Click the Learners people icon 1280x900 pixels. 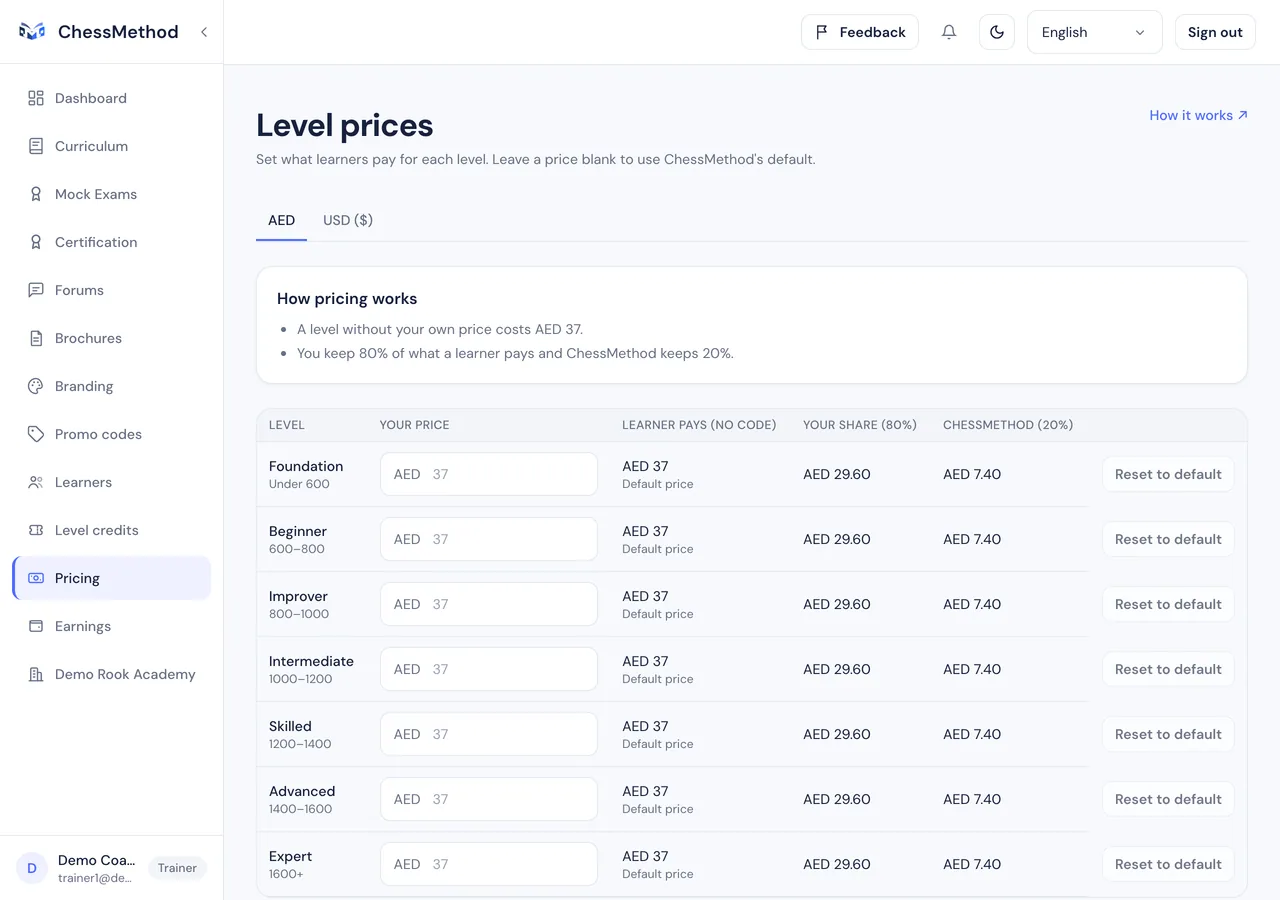click(x=36, y=482)
